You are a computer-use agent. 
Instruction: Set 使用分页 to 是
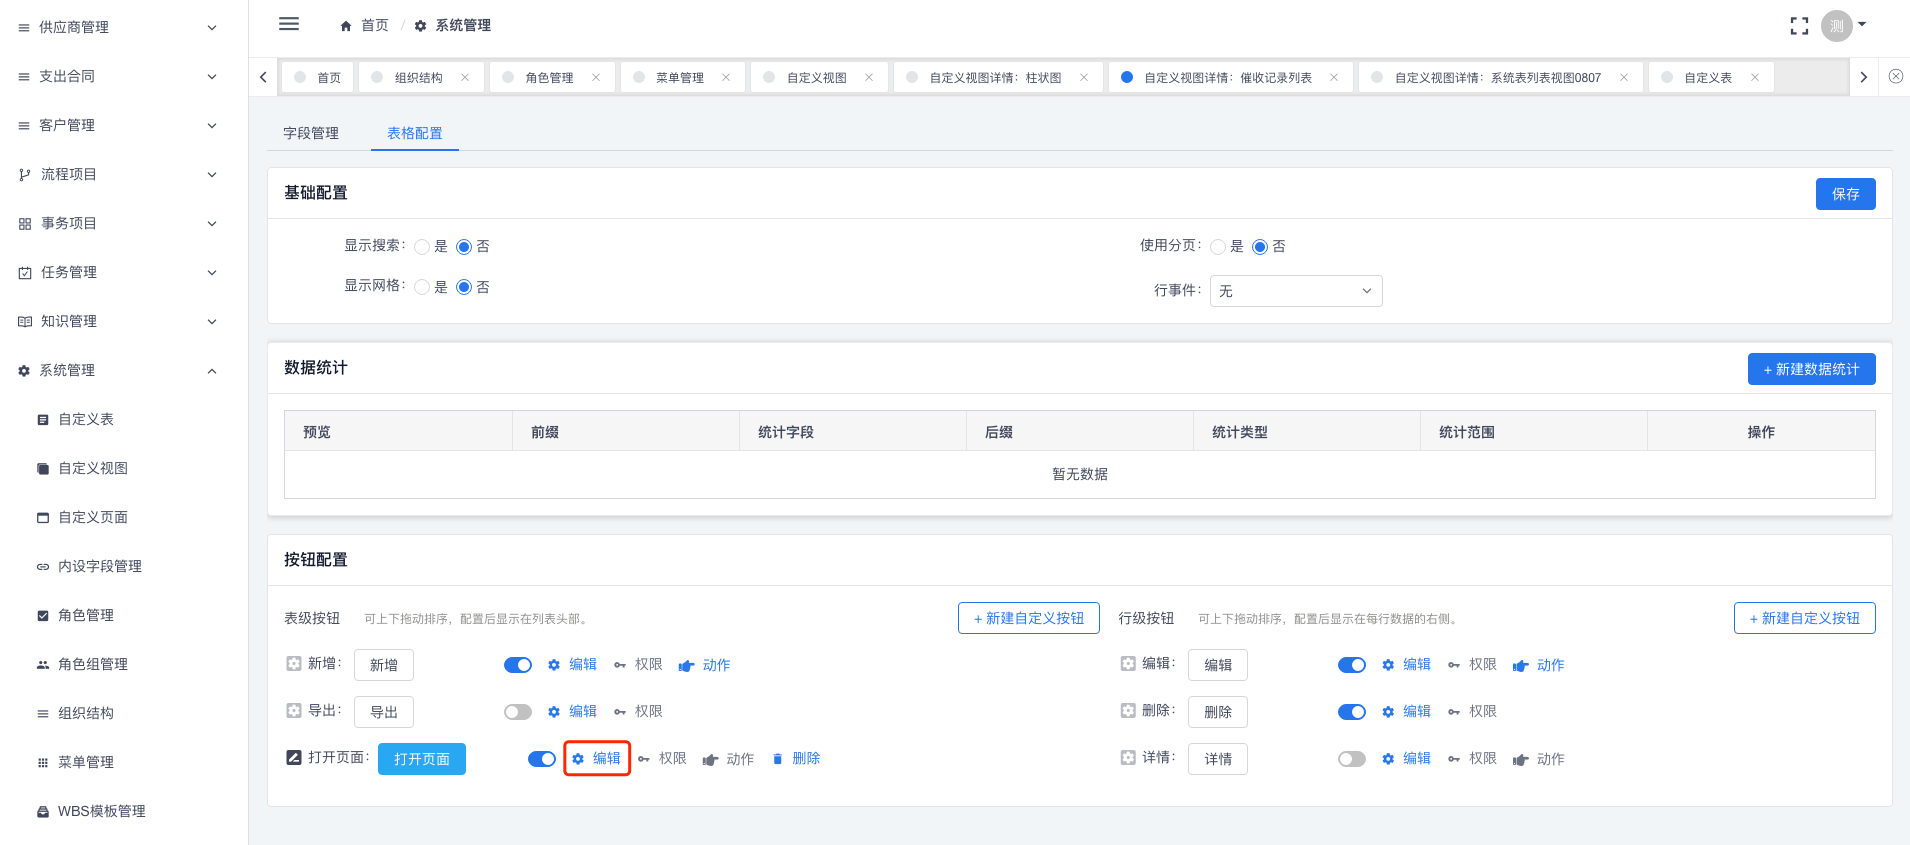[x=1218, y=247]
